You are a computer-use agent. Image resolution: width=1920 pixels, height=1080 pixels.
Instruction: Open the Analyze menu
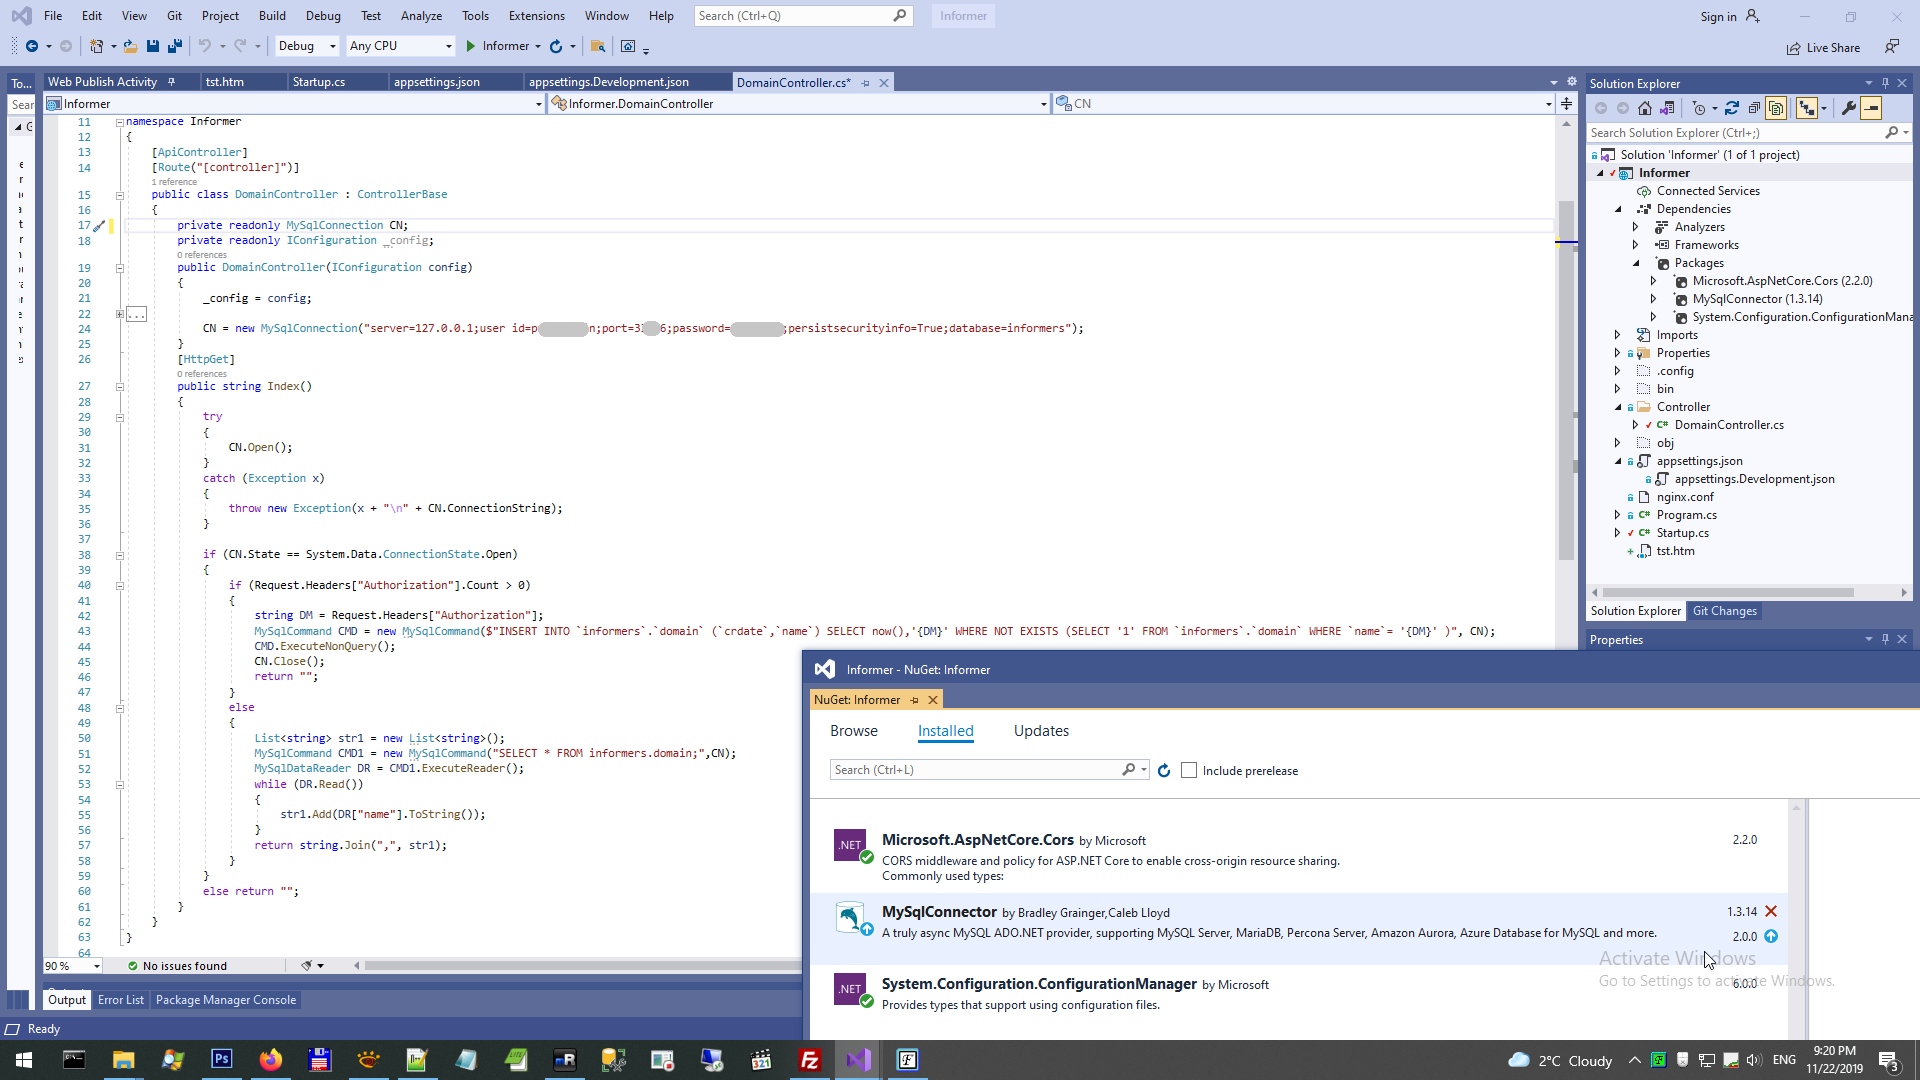click(x=421, y=16)
